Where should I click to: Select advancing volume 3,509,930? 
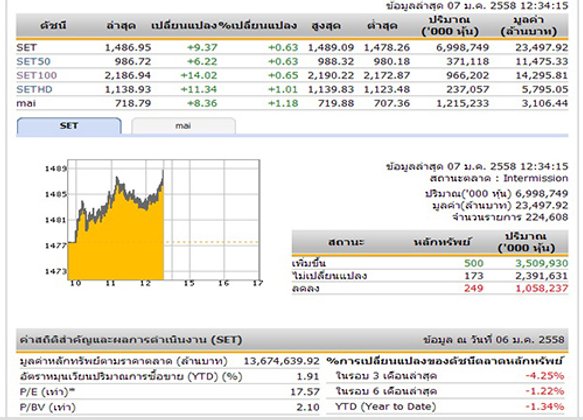pos(542,264)
